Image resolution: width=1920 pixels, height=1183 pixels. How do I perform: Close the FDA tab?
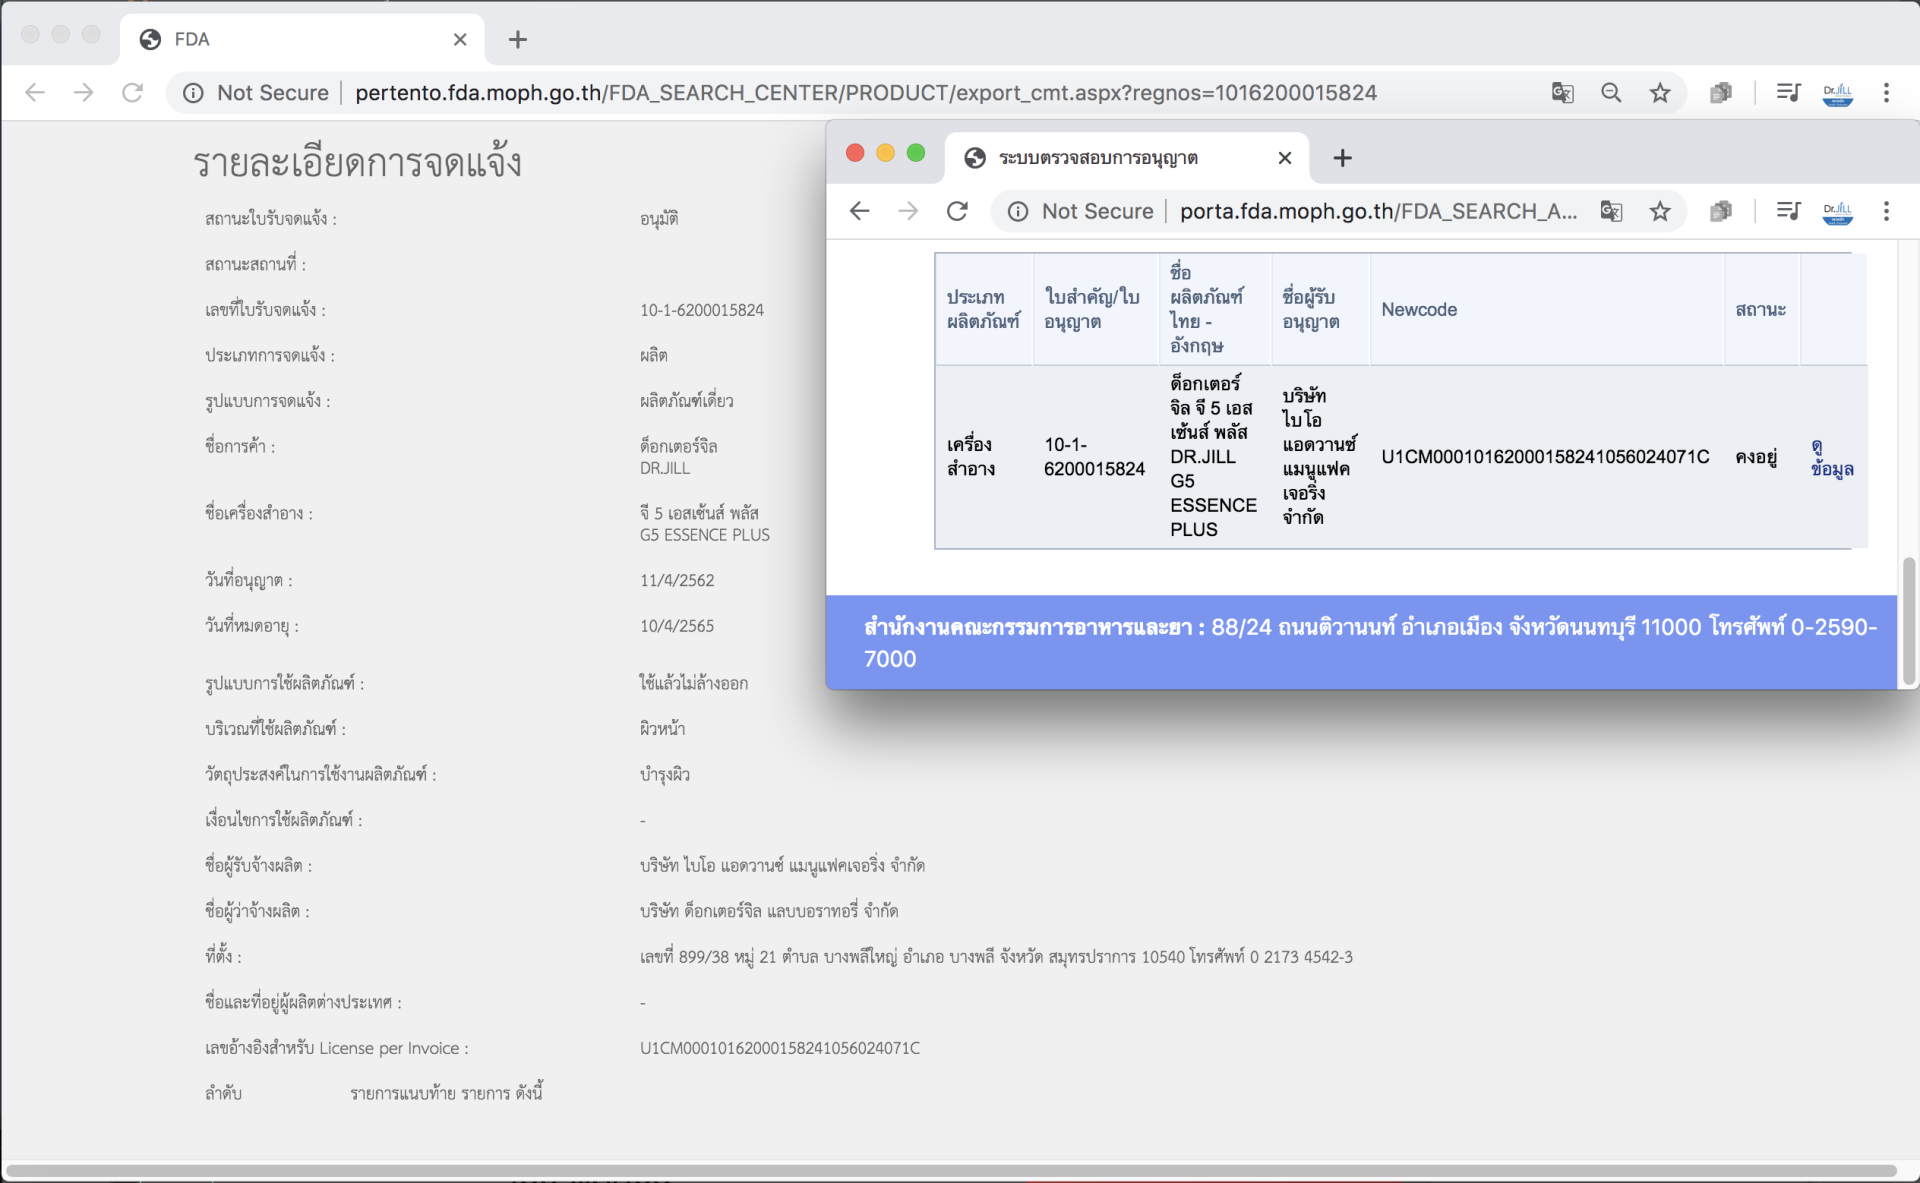click(x=460, y=39)
